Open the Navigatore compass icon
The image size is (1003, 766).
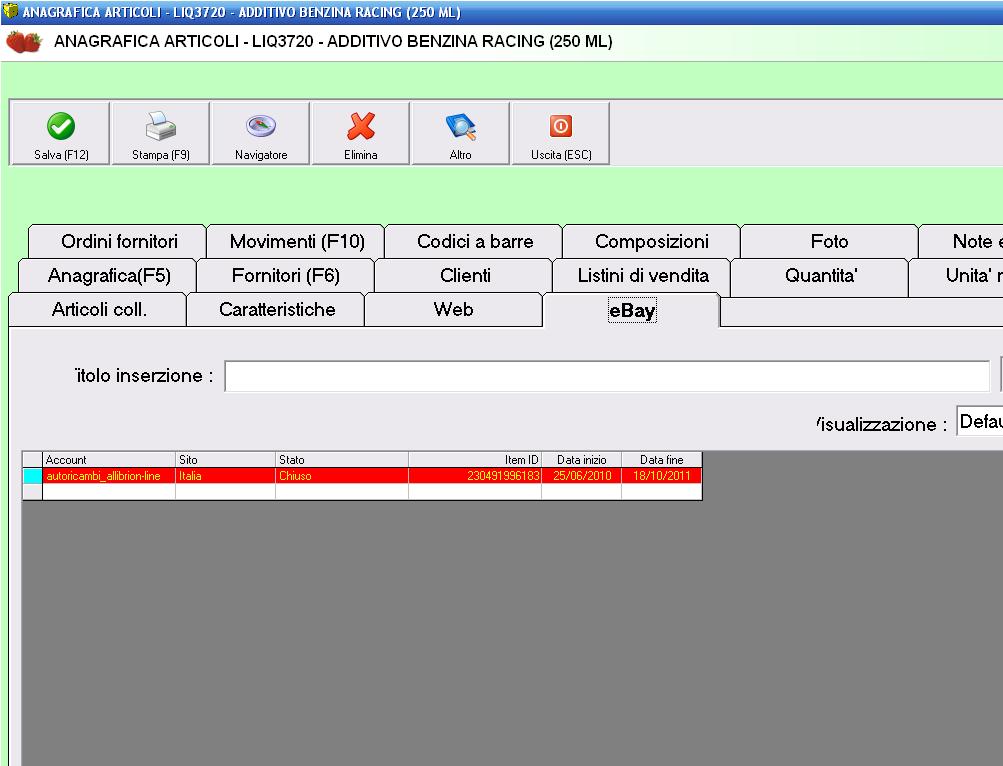pyautogui.click(x=261, y=126)
